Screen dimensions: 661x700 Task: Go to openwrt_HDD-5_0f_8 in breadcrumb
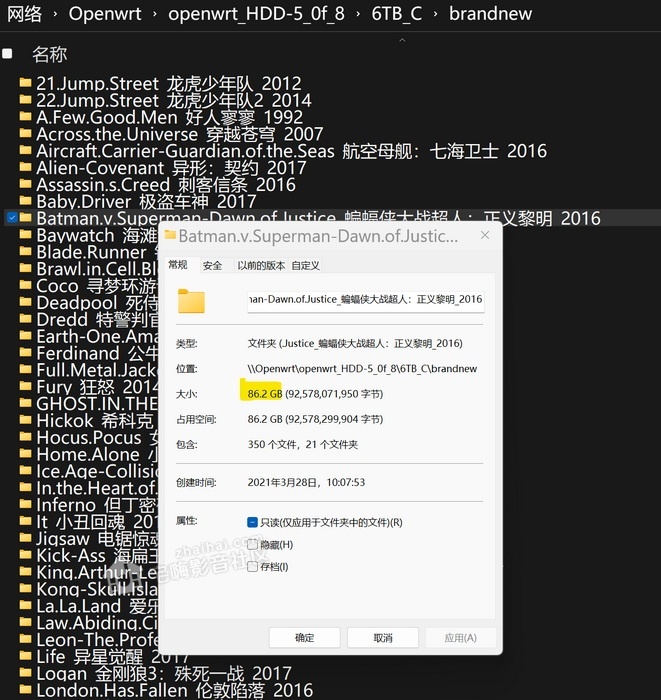click(256, 14)
